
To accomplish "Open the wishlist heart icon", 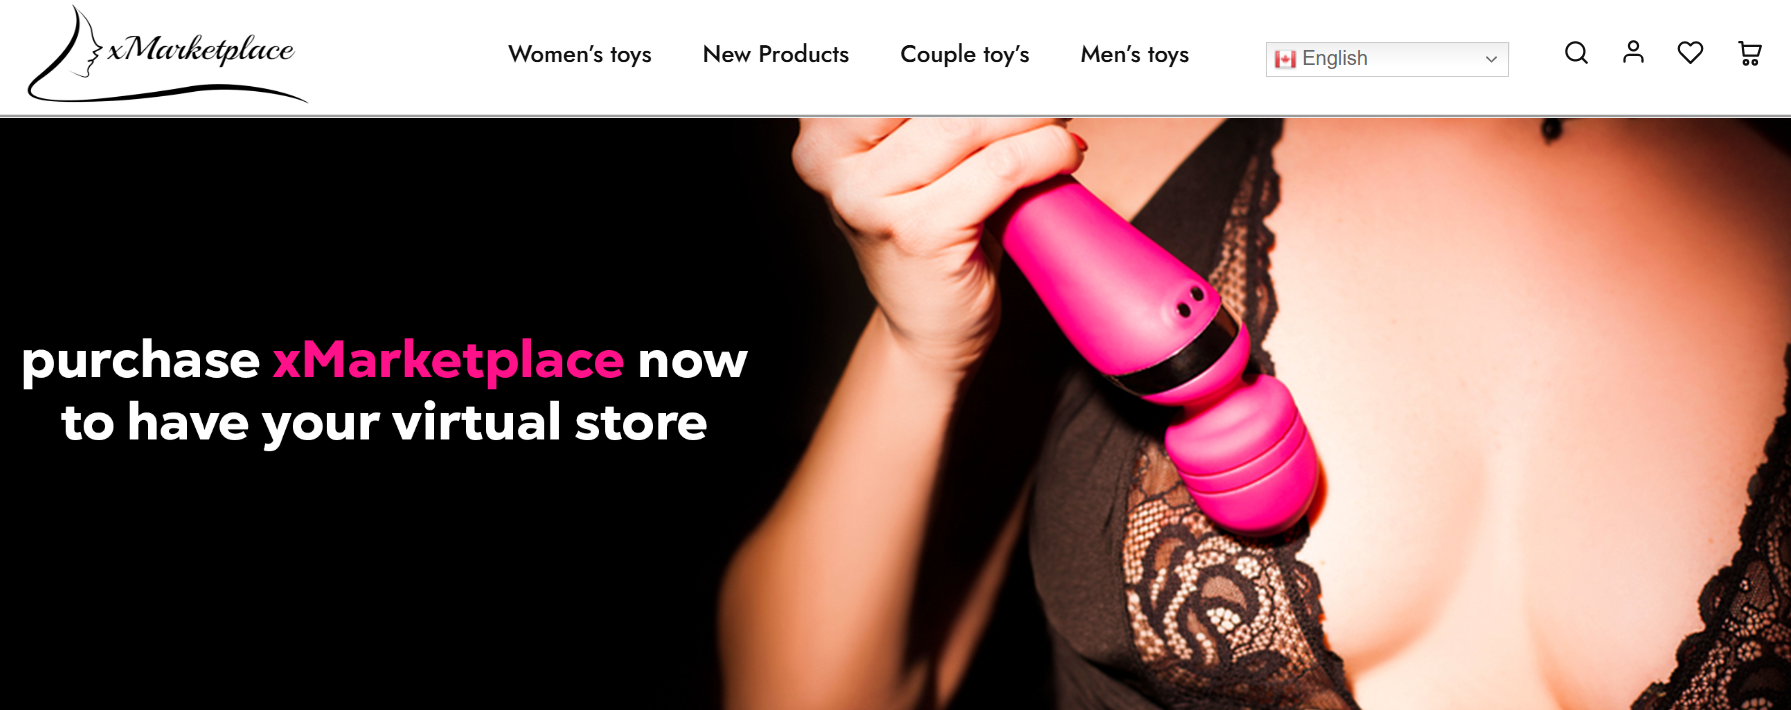I will tap(1690, 53).
